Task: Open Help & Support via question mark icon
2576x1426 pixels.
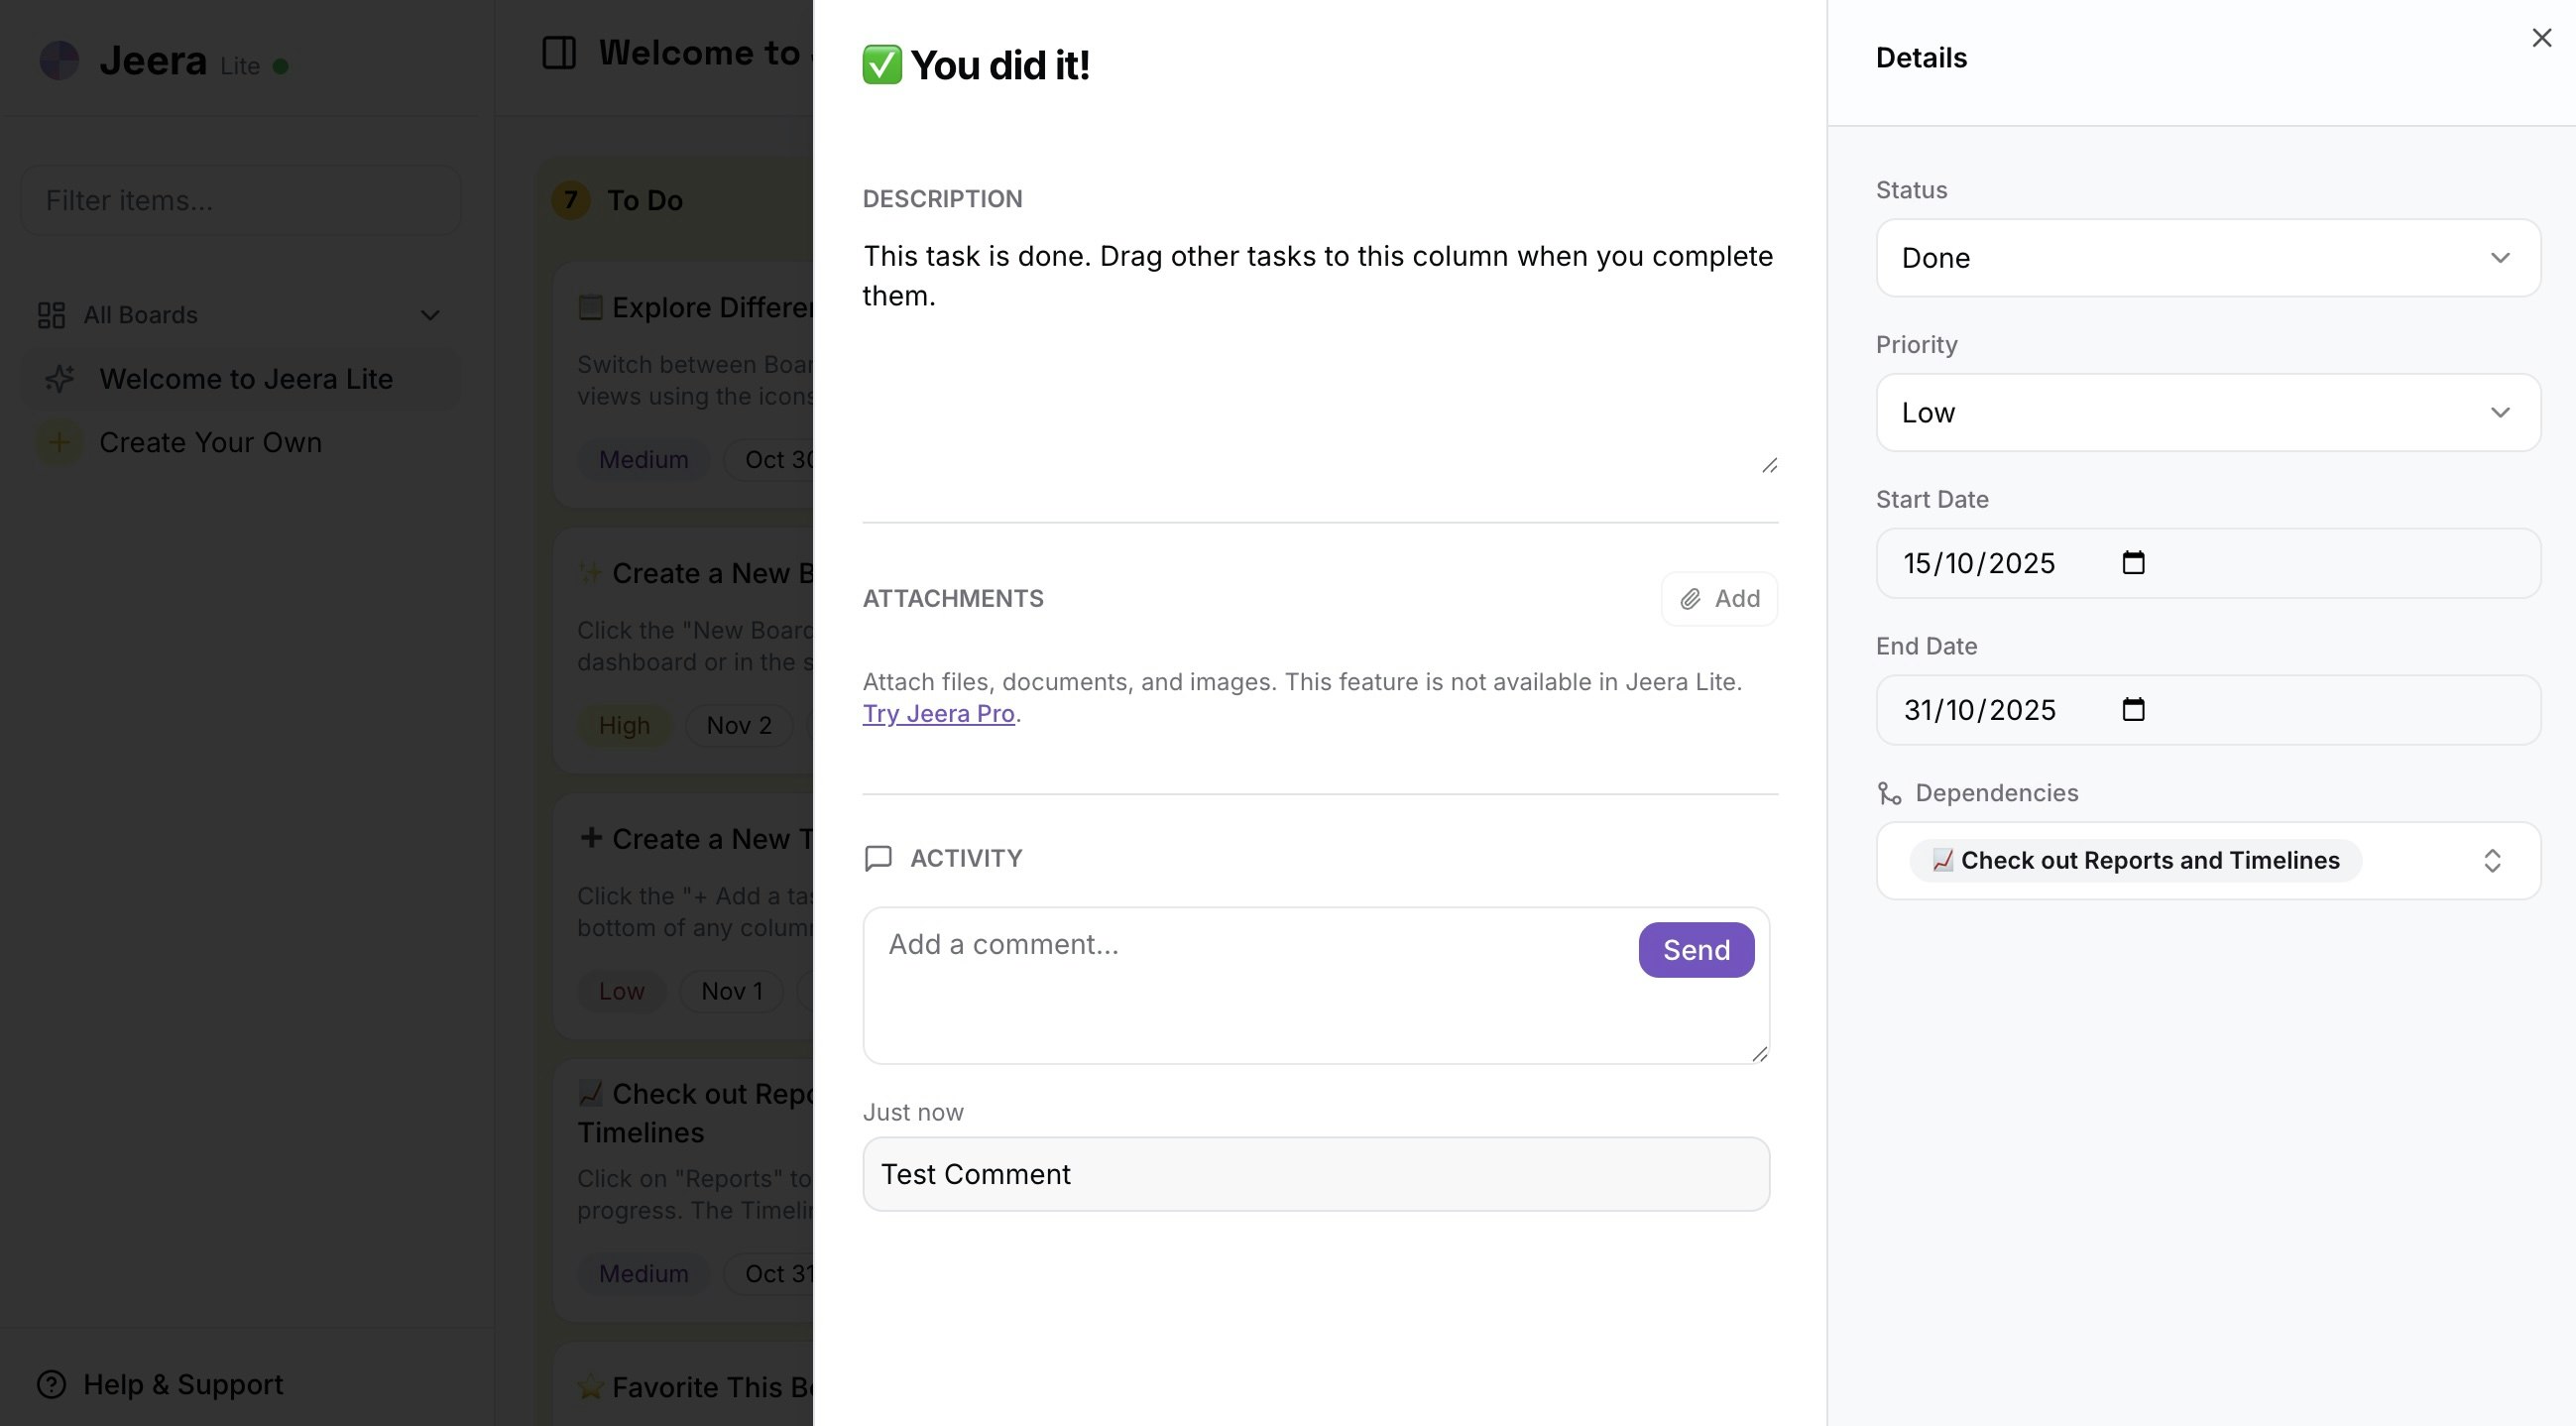Action: [x=52, y=1385]
